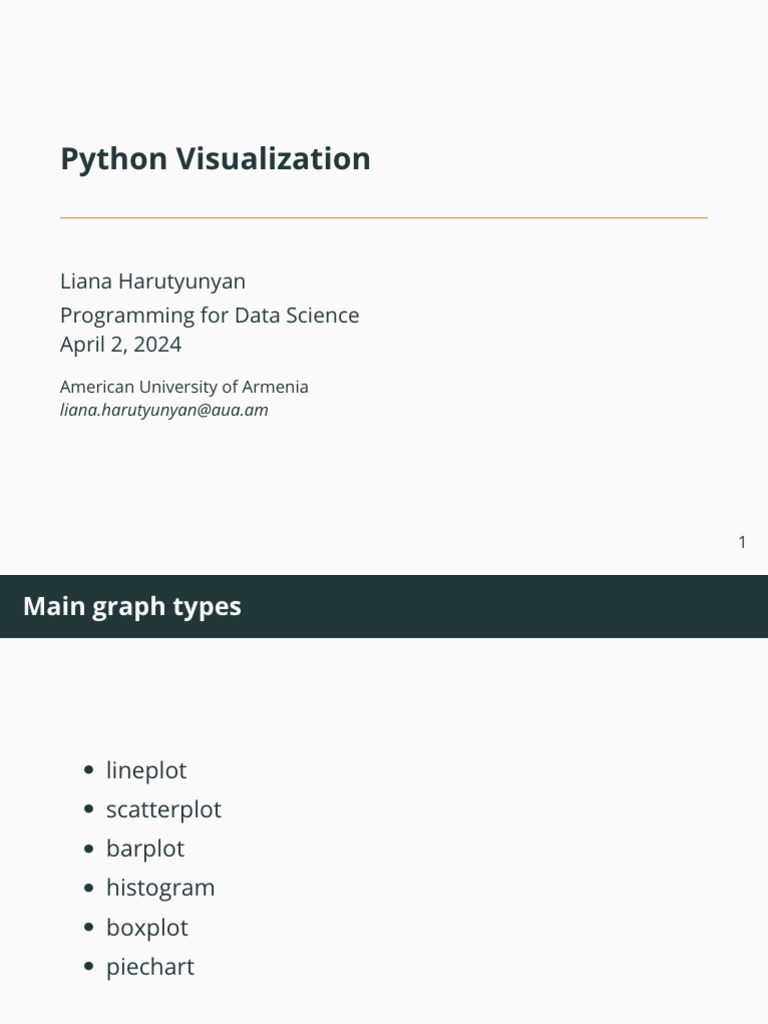The image size is (768, 1024).
Task: Pick the "boxplot" list item
Action: [147, 927]
